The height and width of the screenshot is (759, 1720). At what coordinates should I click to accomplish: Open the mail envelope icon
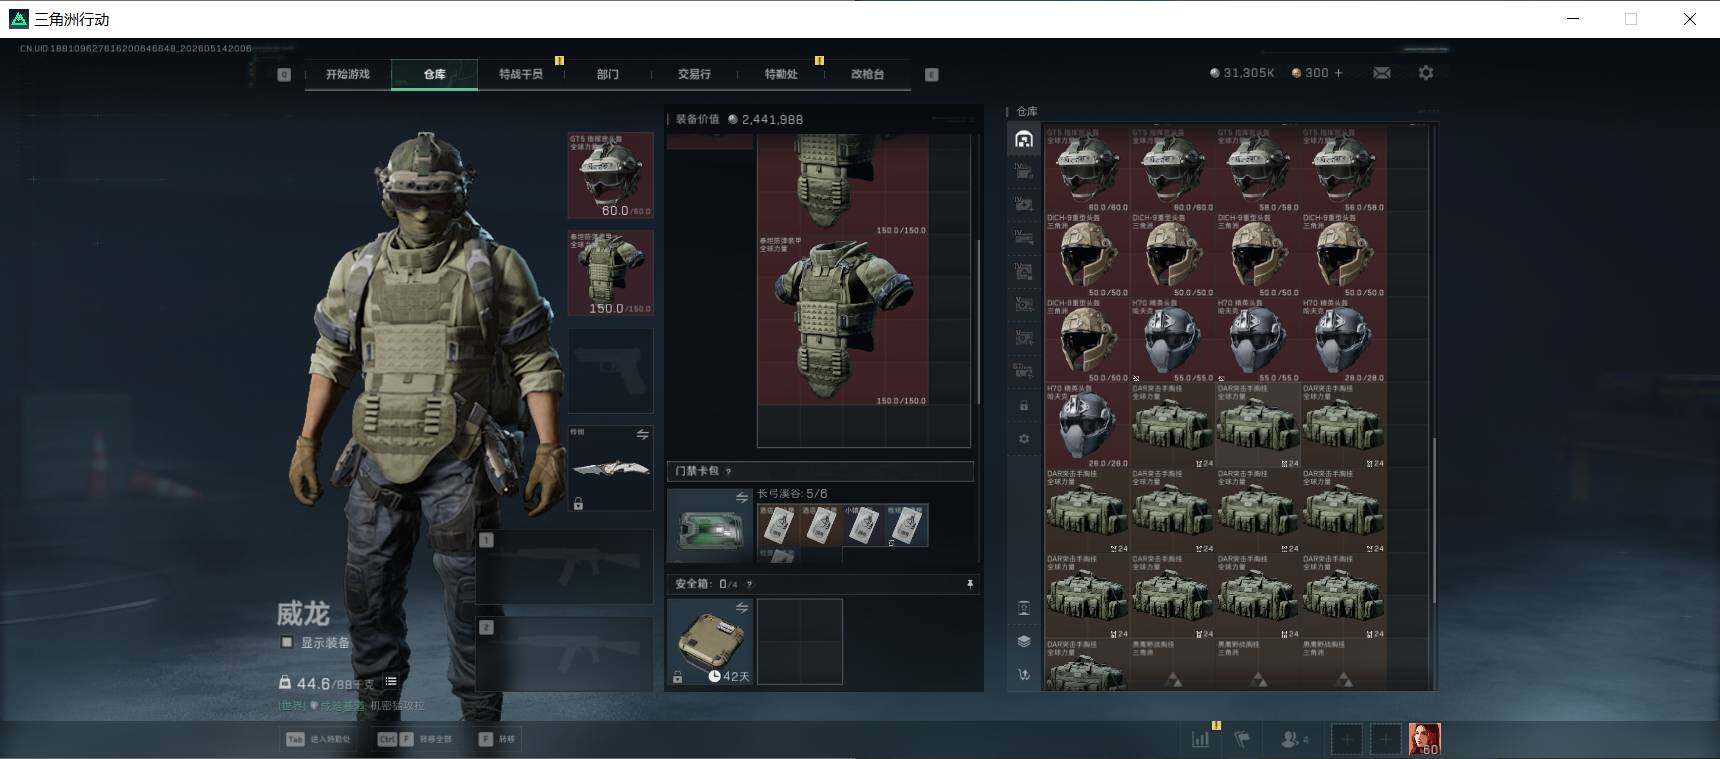click(x=1382, y=73)
